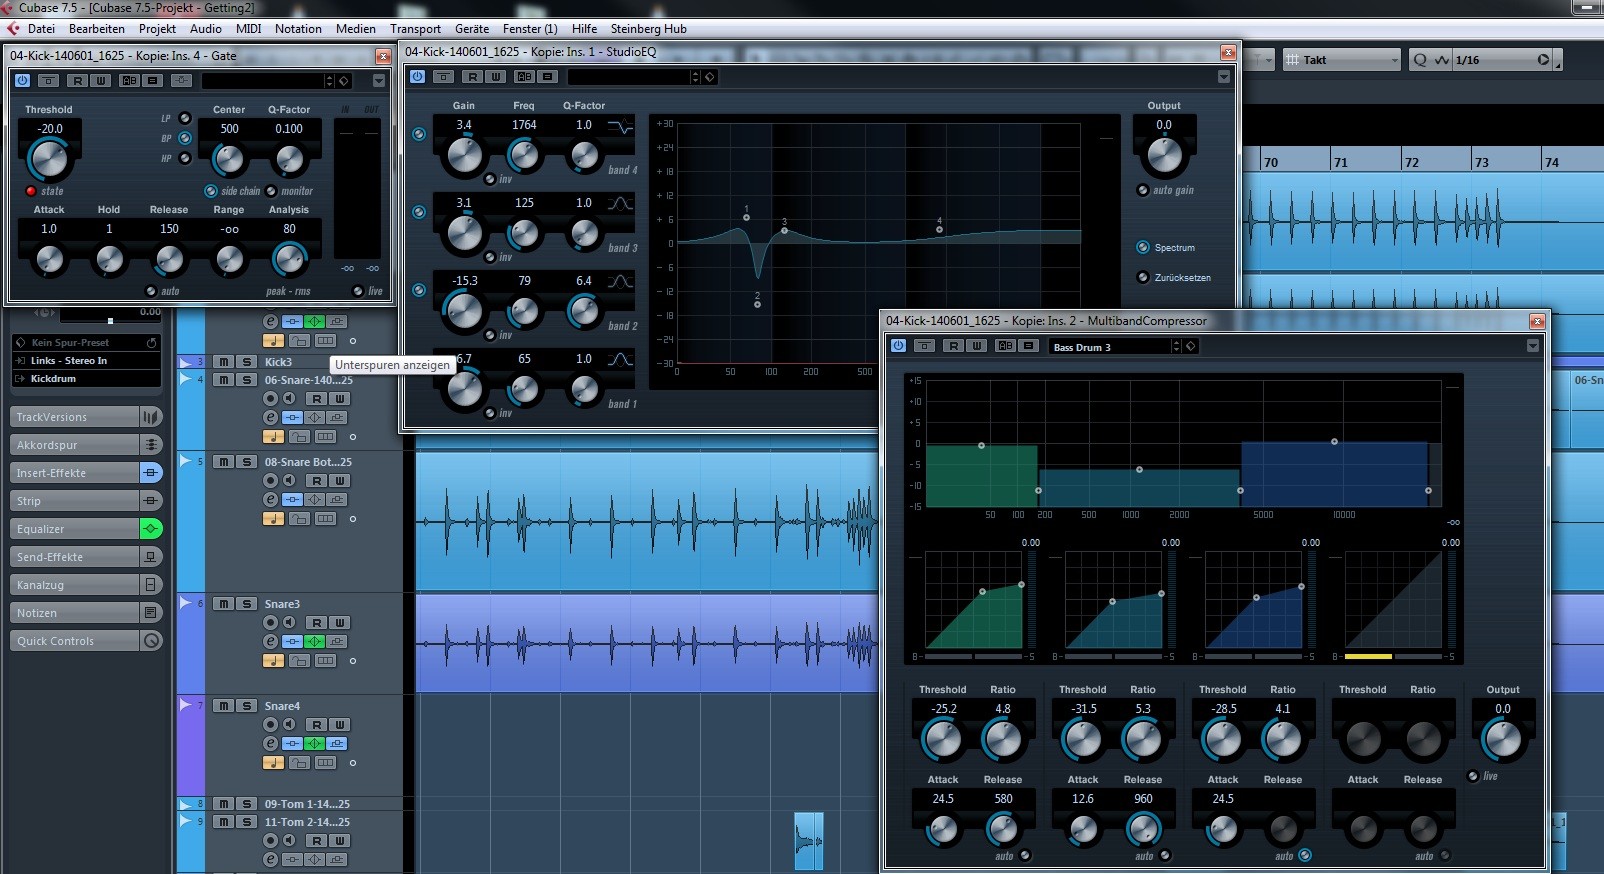Open the Datei menu
Viewport: 1604px width, 874px height.
pos(42,28)
